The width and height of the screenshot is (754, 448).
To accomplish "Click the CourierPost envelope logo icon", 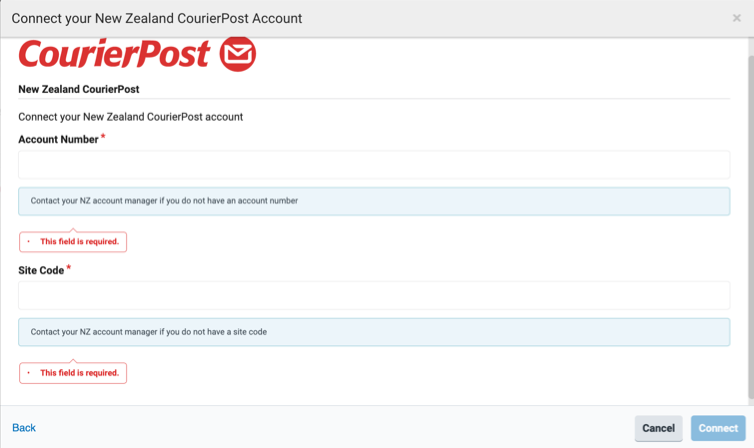I will coord(238,53).
